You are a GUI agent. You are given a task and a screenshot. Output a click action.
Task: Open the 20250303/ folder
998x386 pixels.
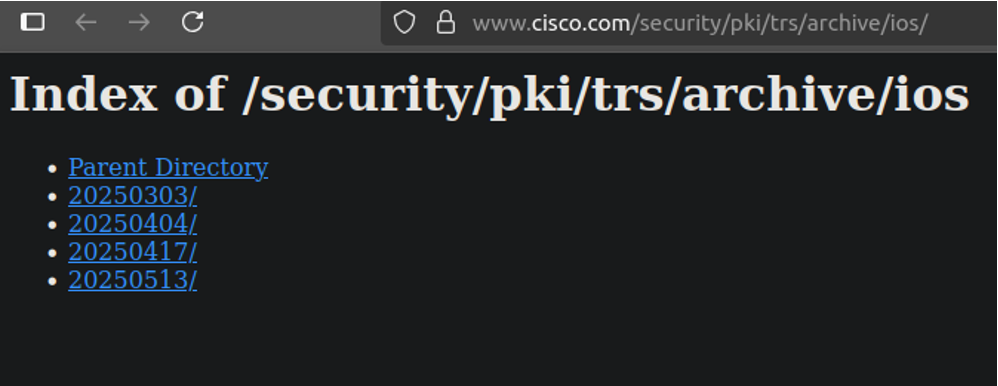[132, 196]
